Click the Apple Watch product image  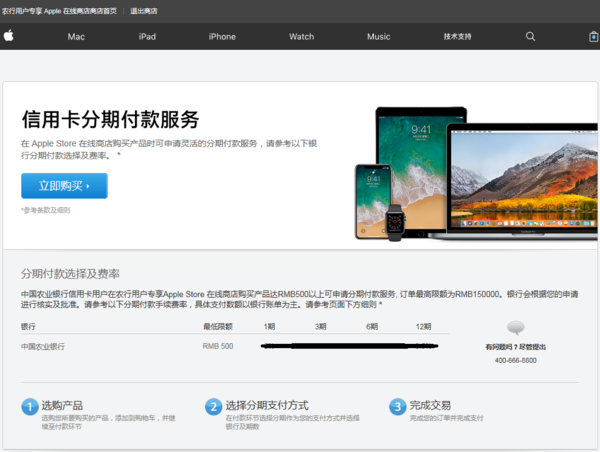(395, 222)
